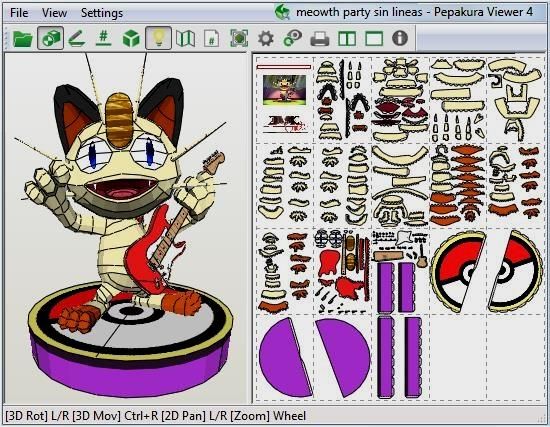Click the left purple semicircle pattern piece
This screenshot has height=427, width=550.
point(285,357)
